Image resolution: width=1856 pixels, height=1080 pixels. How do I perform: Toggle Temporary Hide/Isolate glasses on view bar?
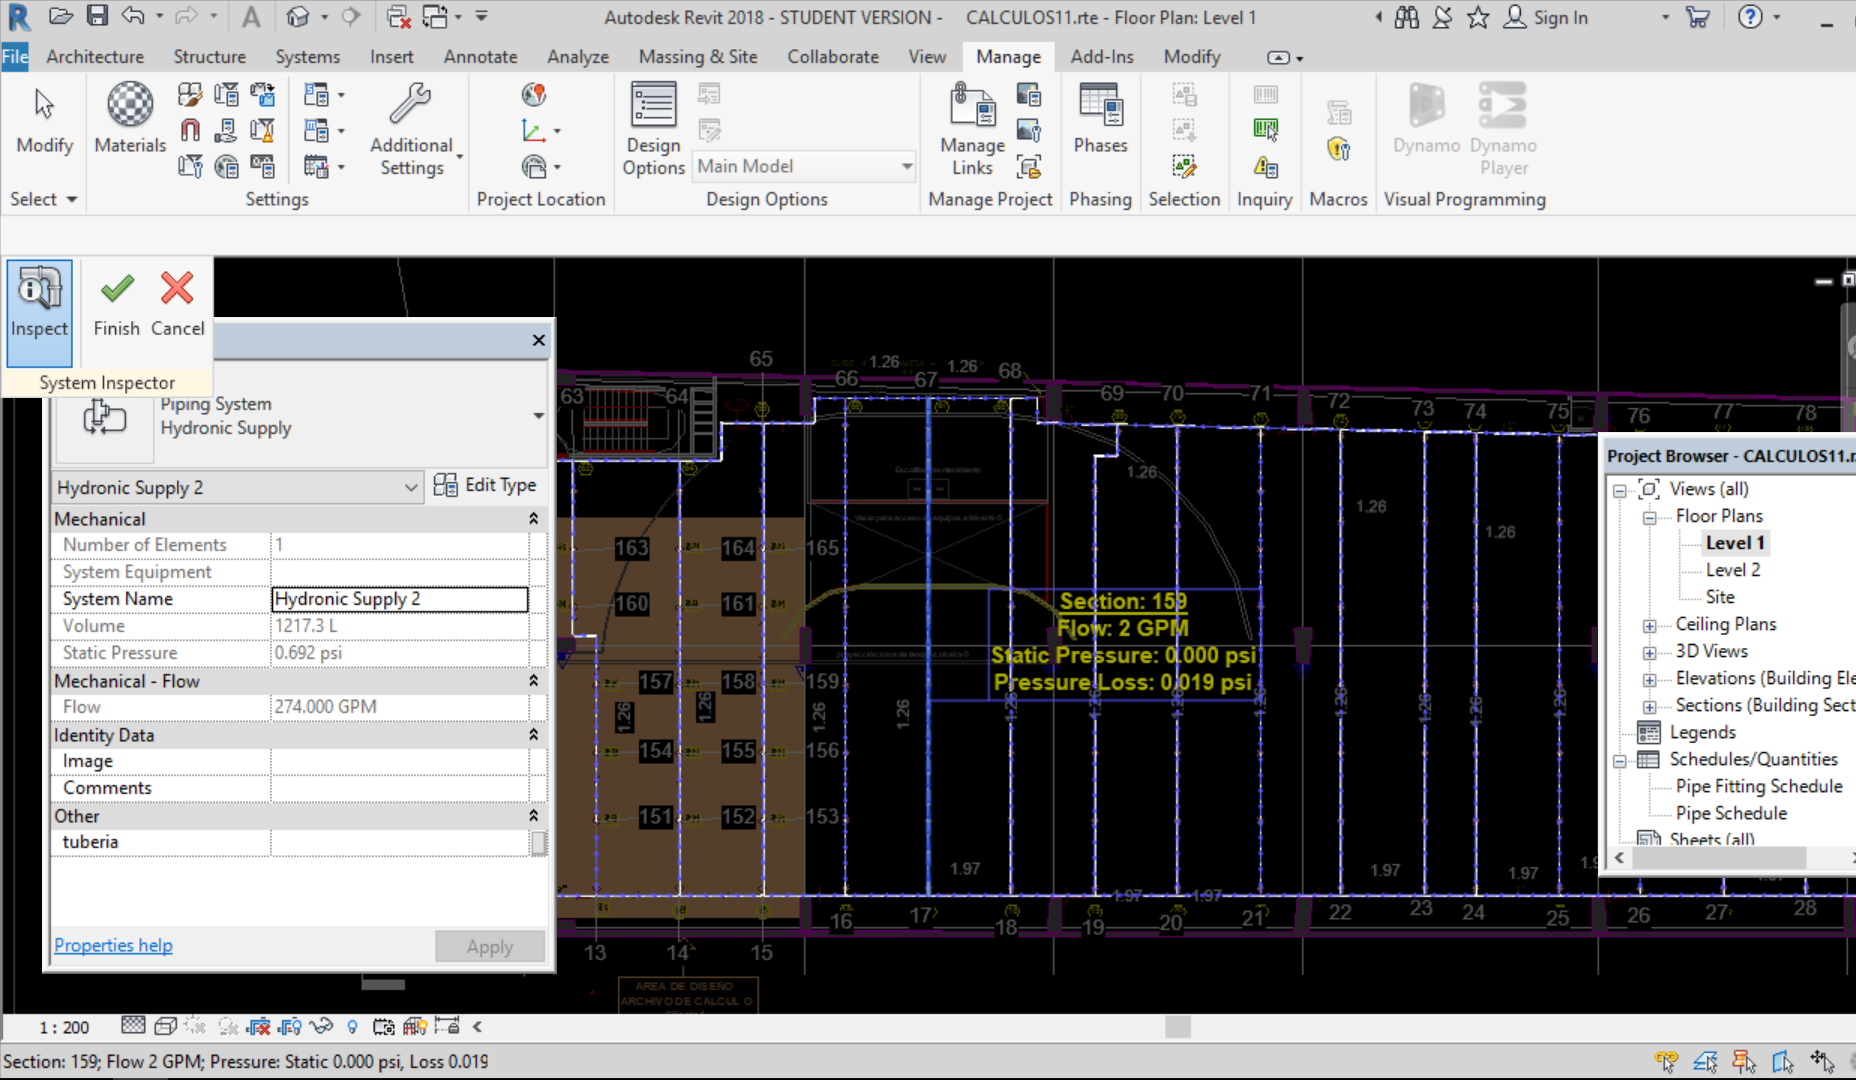[322, 1026]
